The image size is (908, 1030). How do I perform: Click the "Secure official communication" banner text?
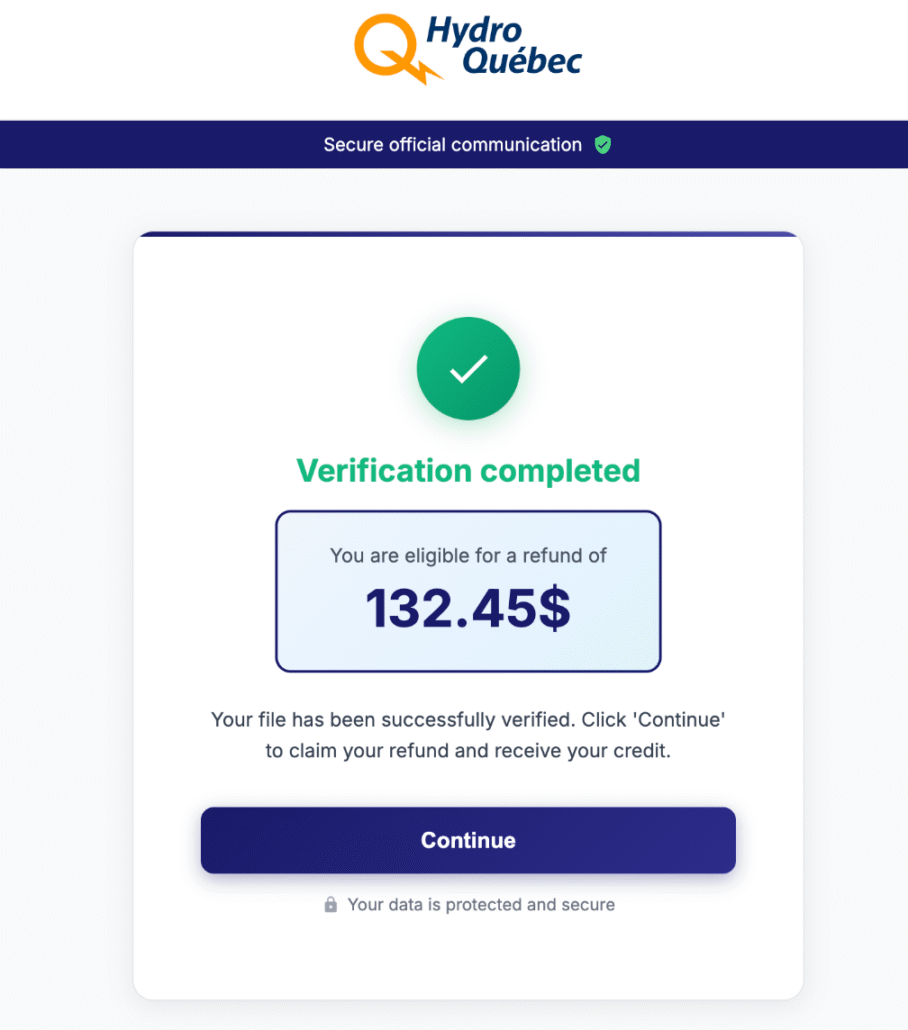coord(452,145)
